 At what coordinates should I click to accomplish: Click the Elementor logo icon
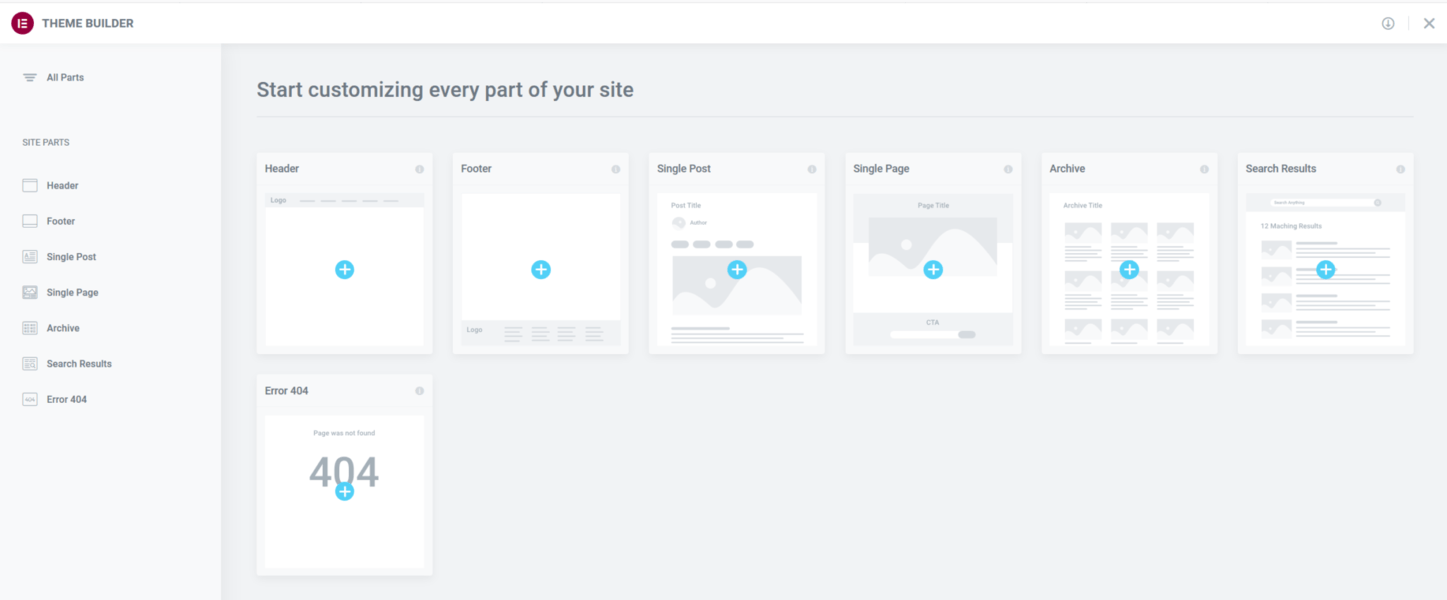tap(22, 23)
